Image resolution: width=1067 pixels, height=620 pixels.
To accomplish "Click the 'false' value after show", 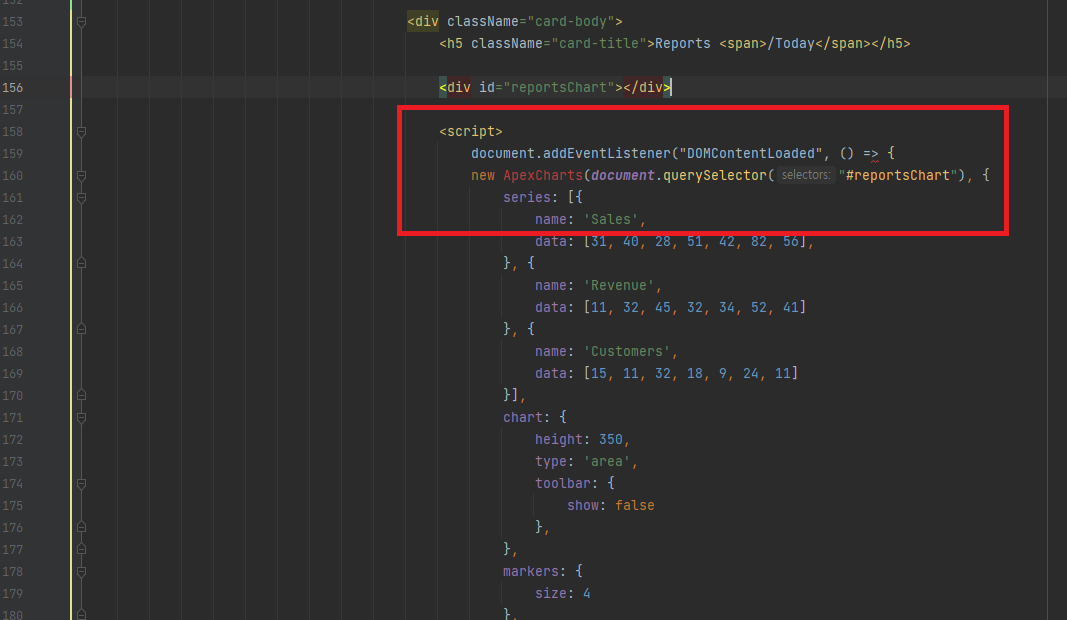I will 635,506.
